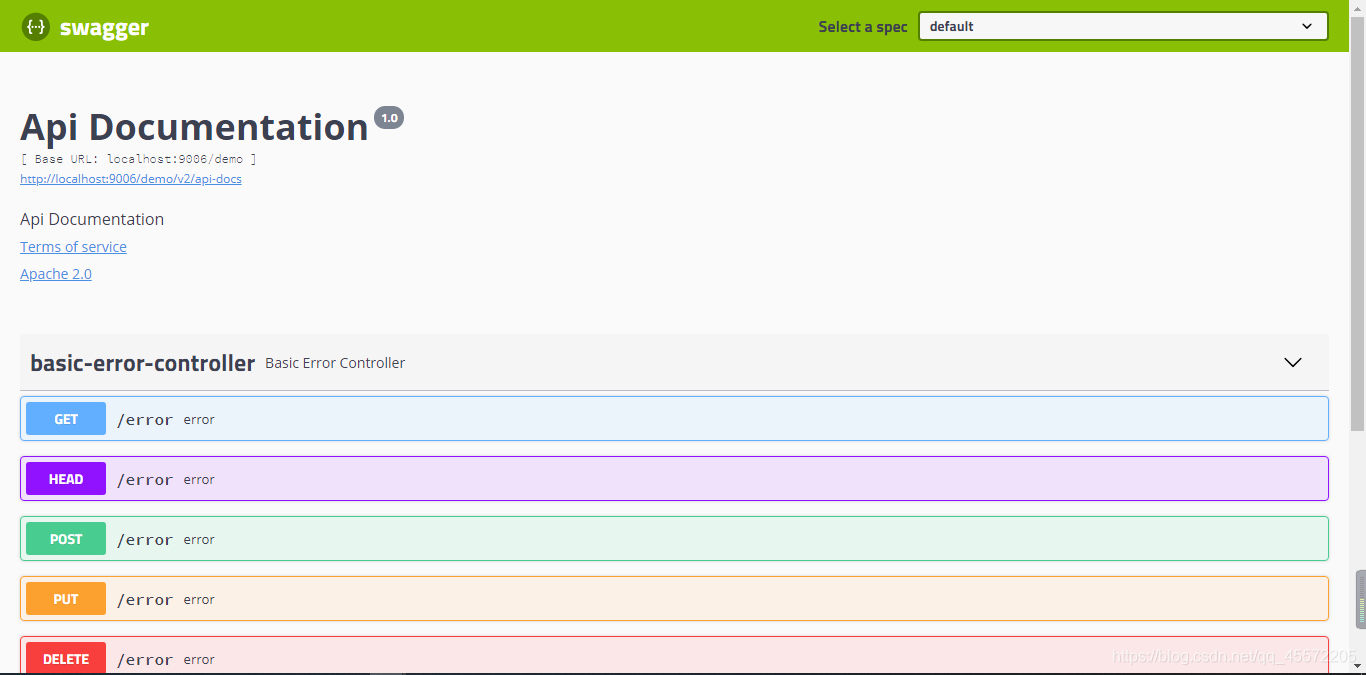Click the Api Documentation title

(x=193, y=126)
